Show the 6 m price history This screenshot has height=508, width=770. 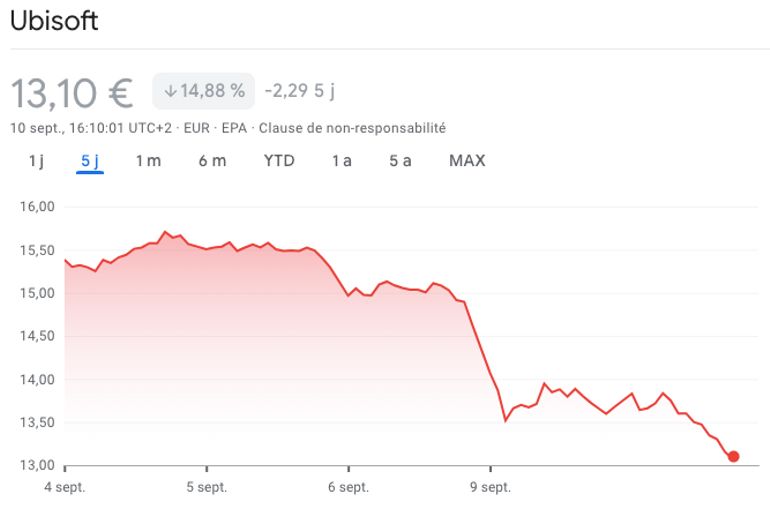212,160
